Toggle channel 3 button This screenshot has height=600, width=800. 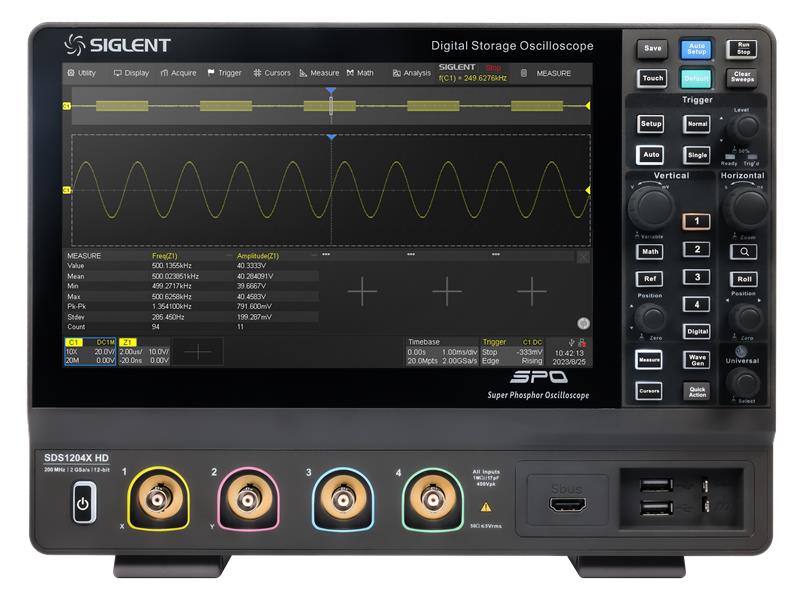coord(697,277)
